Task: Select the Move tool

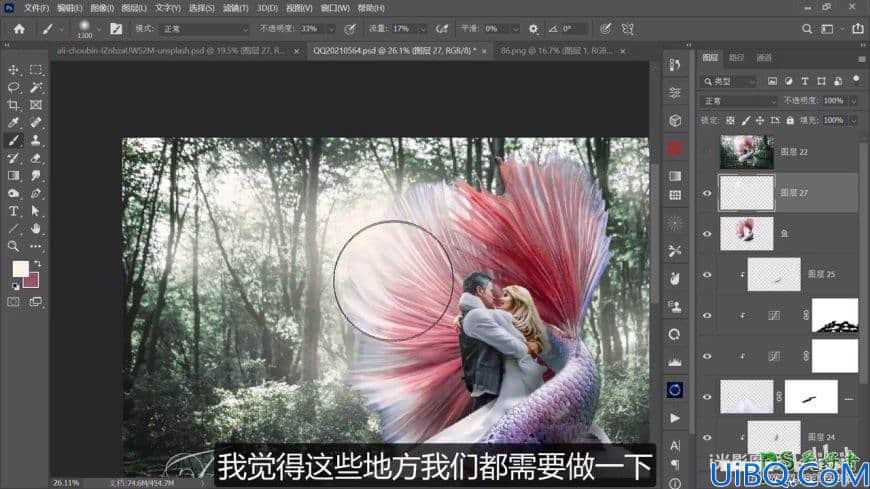Action: tap(13, 70)
